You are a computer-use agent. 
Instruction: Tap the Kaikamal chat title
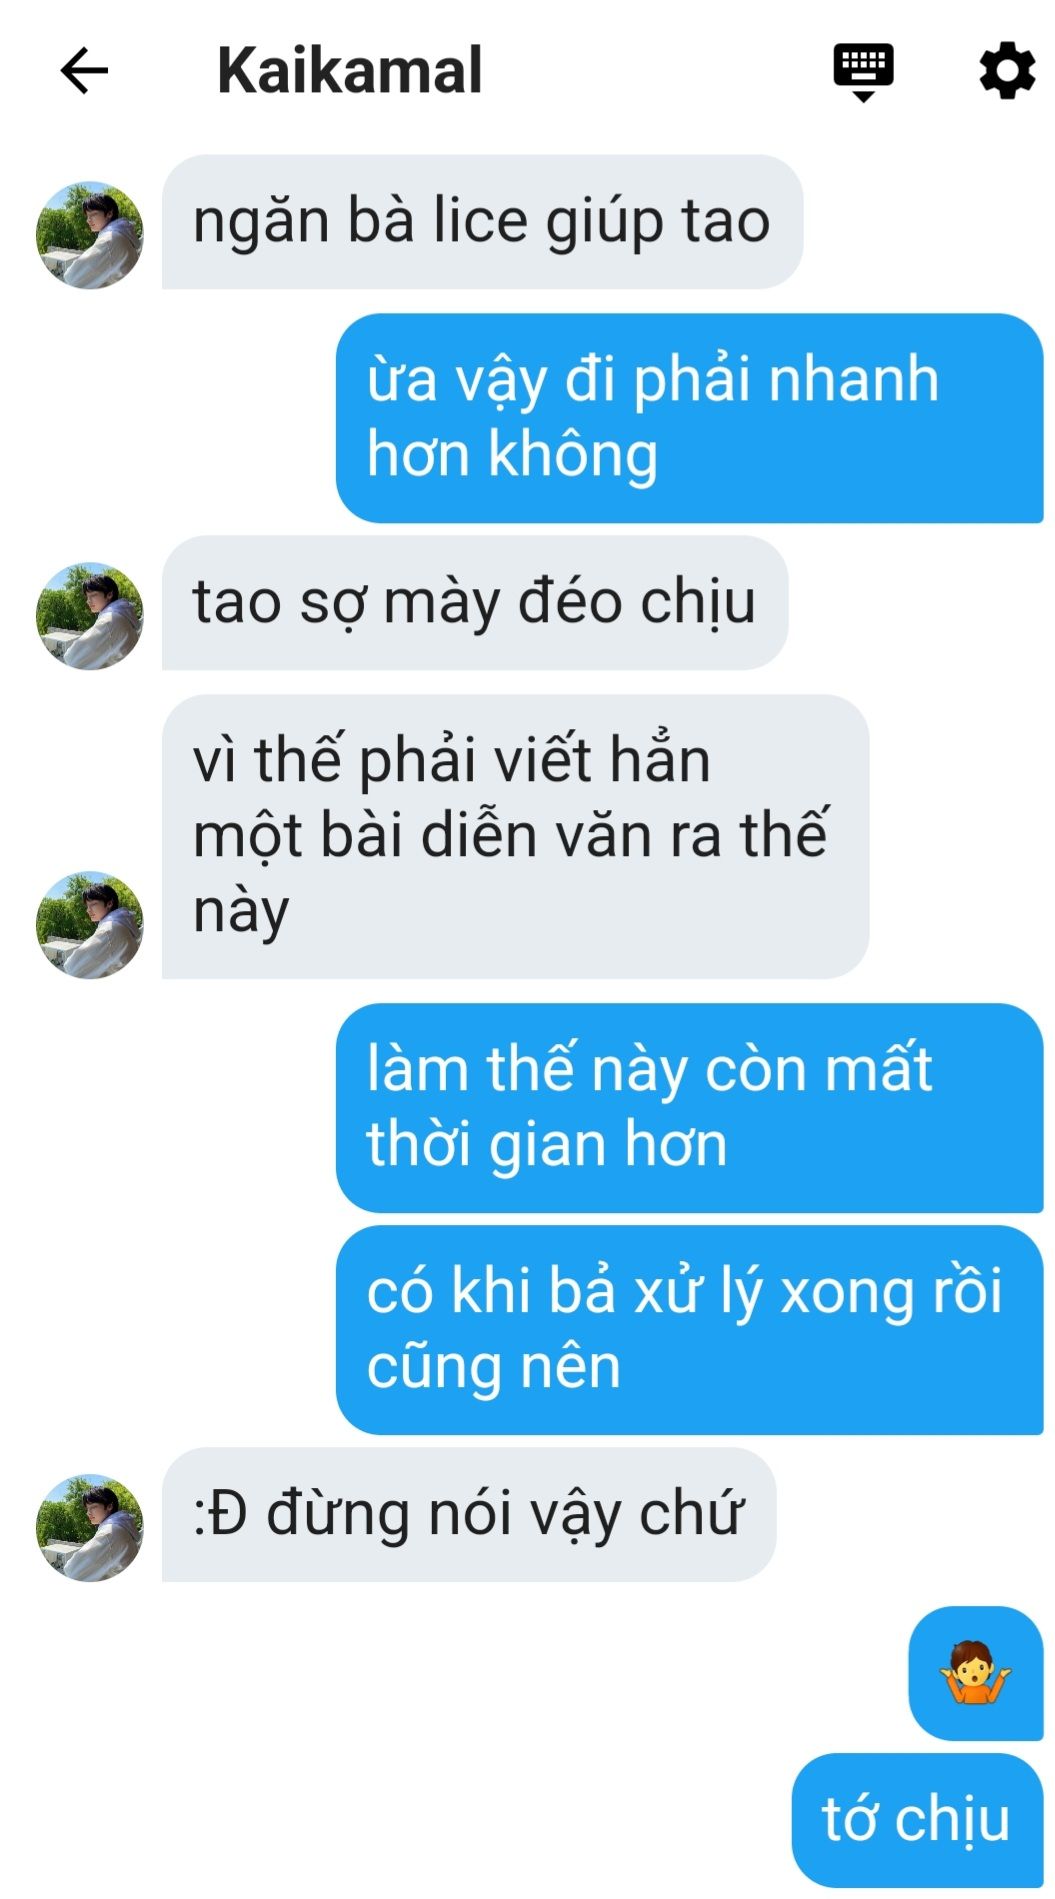[x=349, y=71]
